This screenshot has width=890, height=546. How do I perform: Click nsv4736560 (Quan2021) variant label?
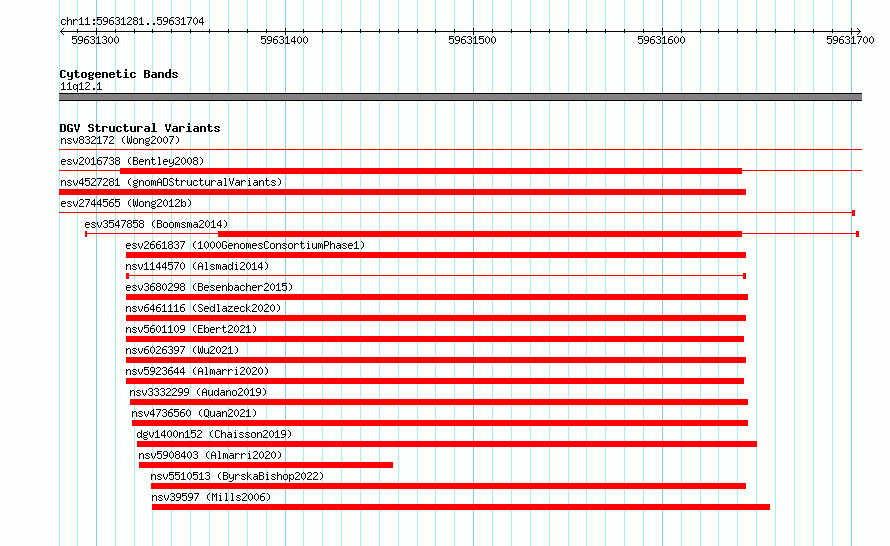coord(194,413)
